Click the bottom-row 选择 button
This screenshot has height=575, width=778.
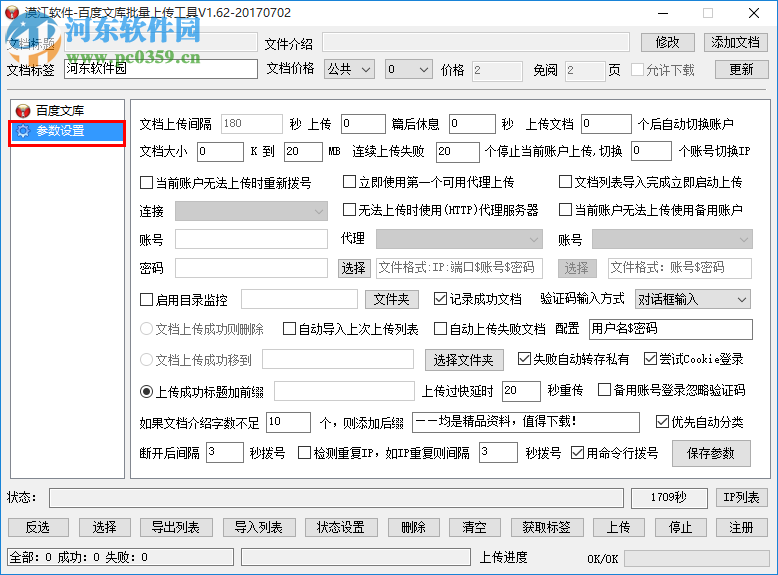[104, 527]
